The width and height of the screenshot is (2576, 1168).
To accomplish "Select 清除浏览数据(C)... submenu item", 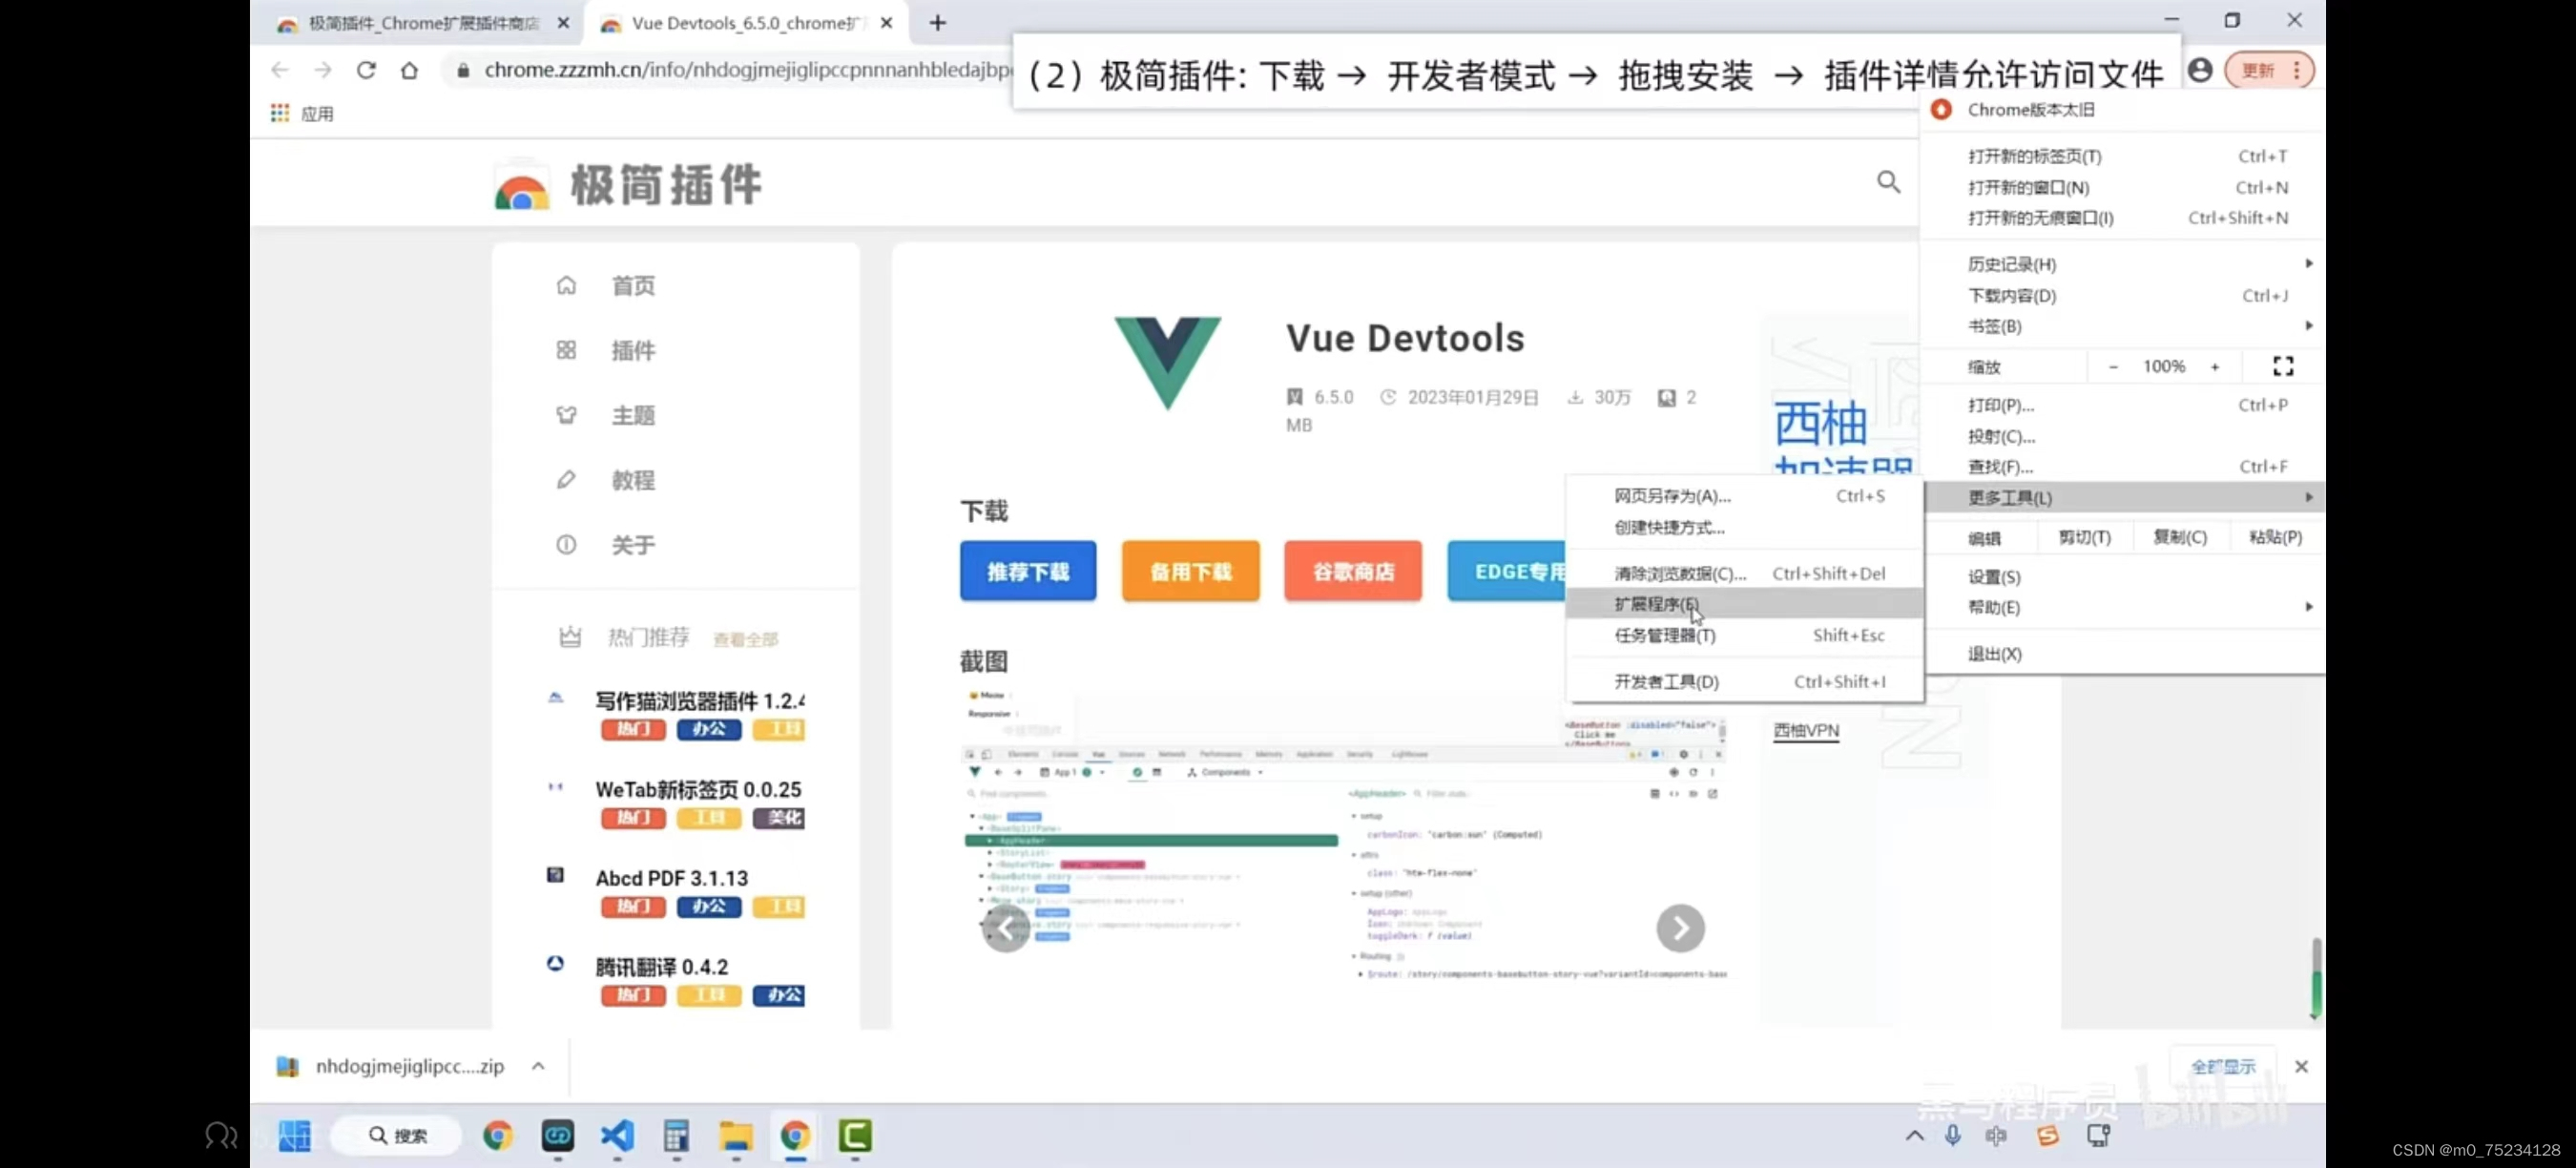I will pyautogui.click(x=1744, y=574).
